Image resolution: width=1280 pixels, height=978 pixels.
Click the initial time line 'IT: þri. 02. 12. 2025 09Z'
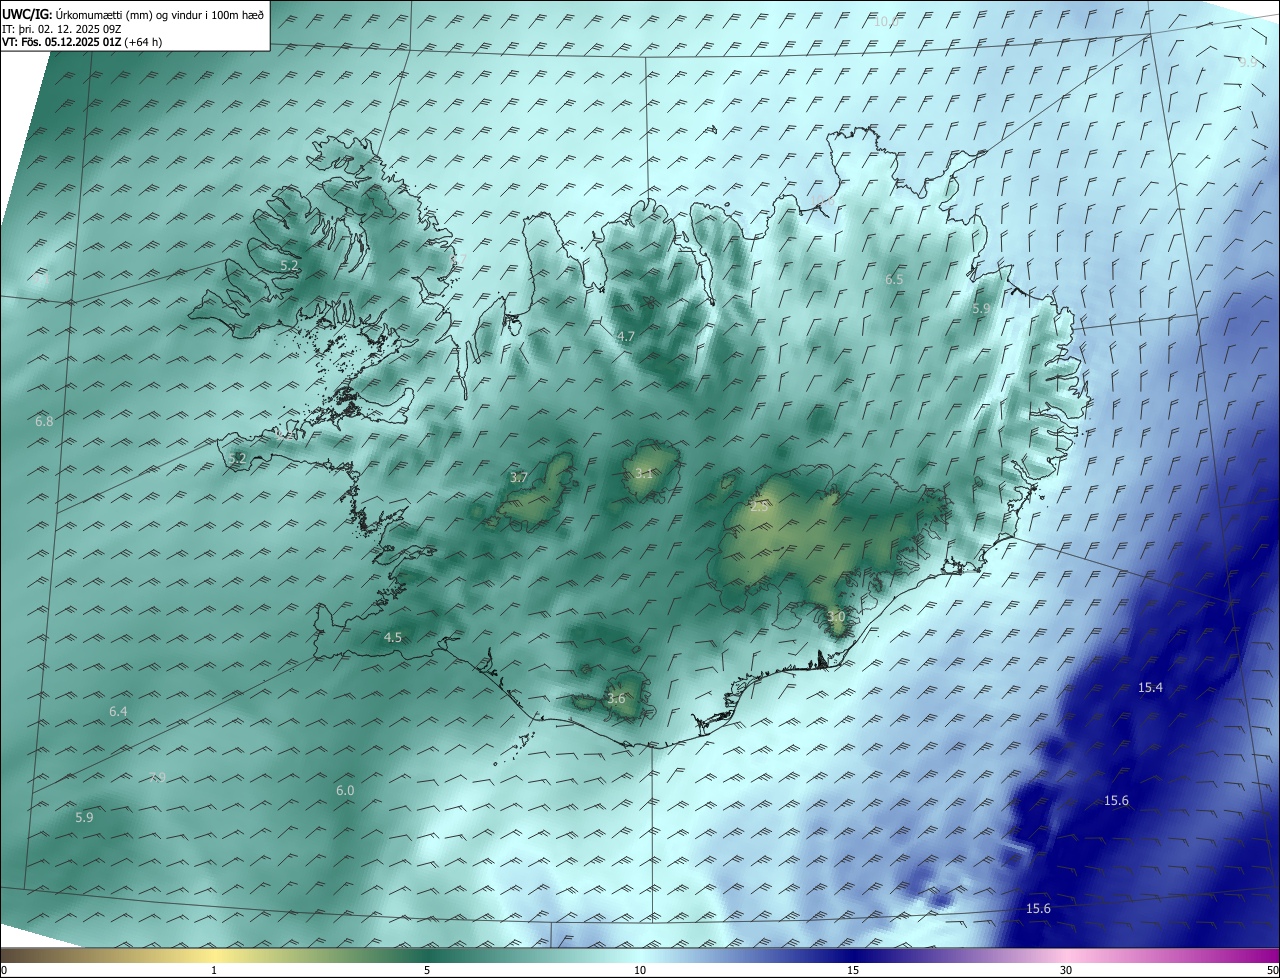coord(62,28)
